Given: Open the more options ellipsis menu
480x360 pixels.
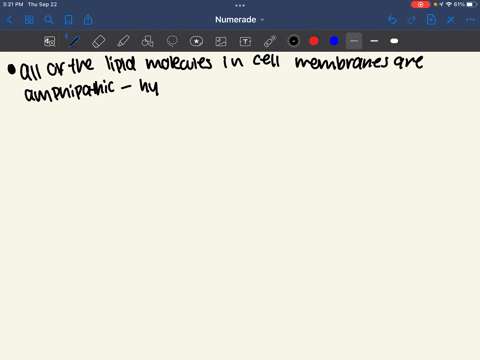Looking at the screenshot, I should point(470,20).
